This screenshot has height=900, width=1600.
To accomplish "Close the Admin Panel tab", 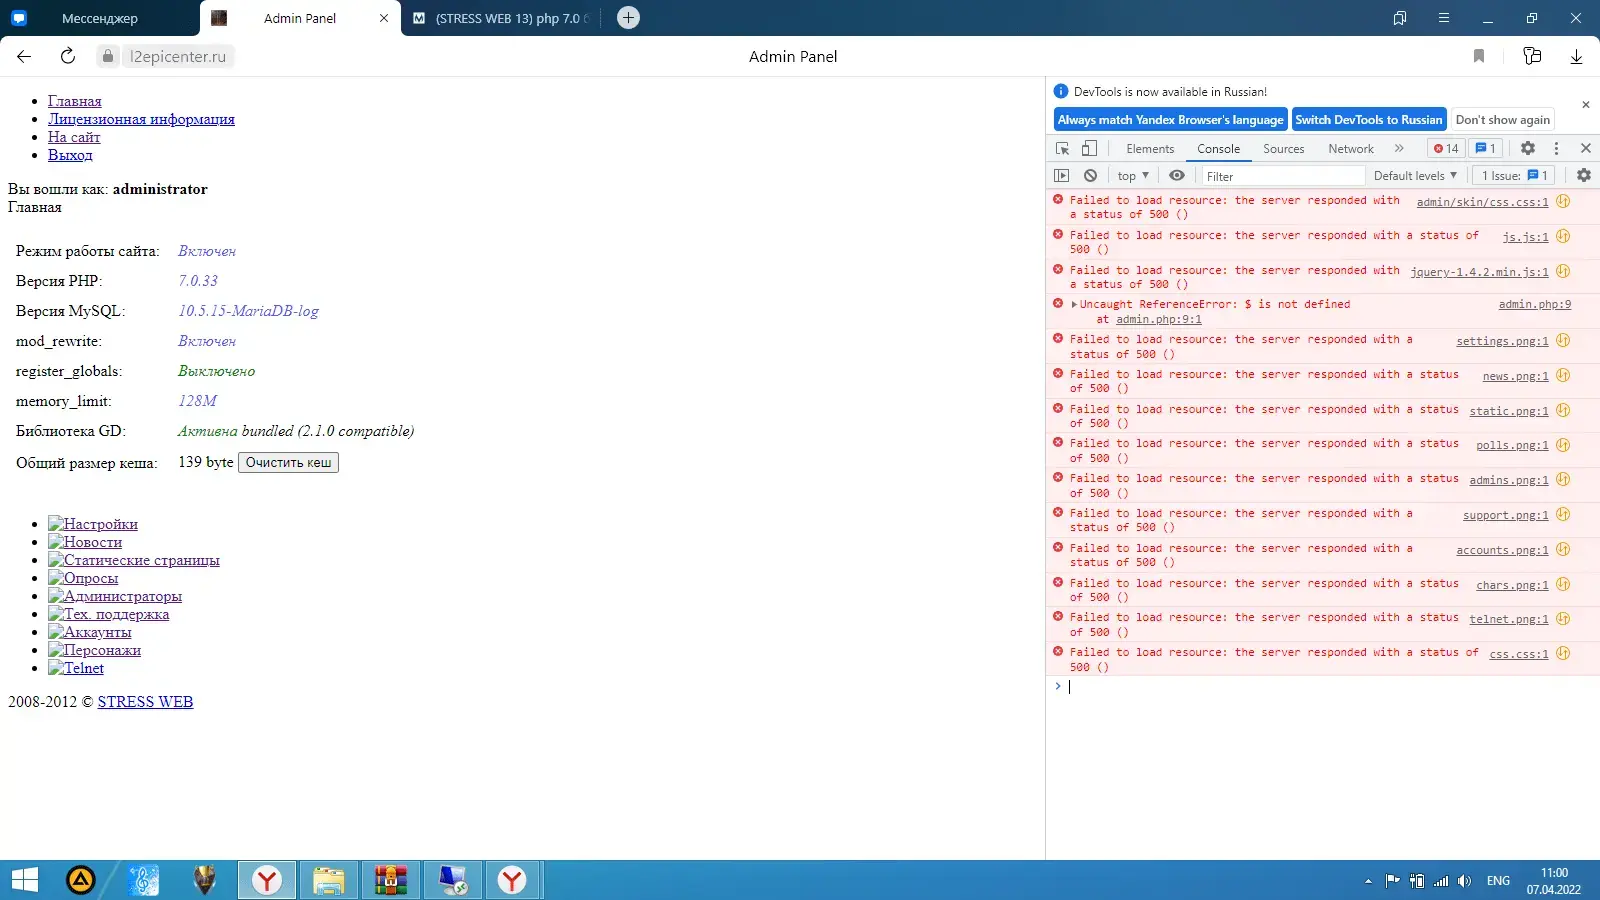I will click(x=384, y=18).
